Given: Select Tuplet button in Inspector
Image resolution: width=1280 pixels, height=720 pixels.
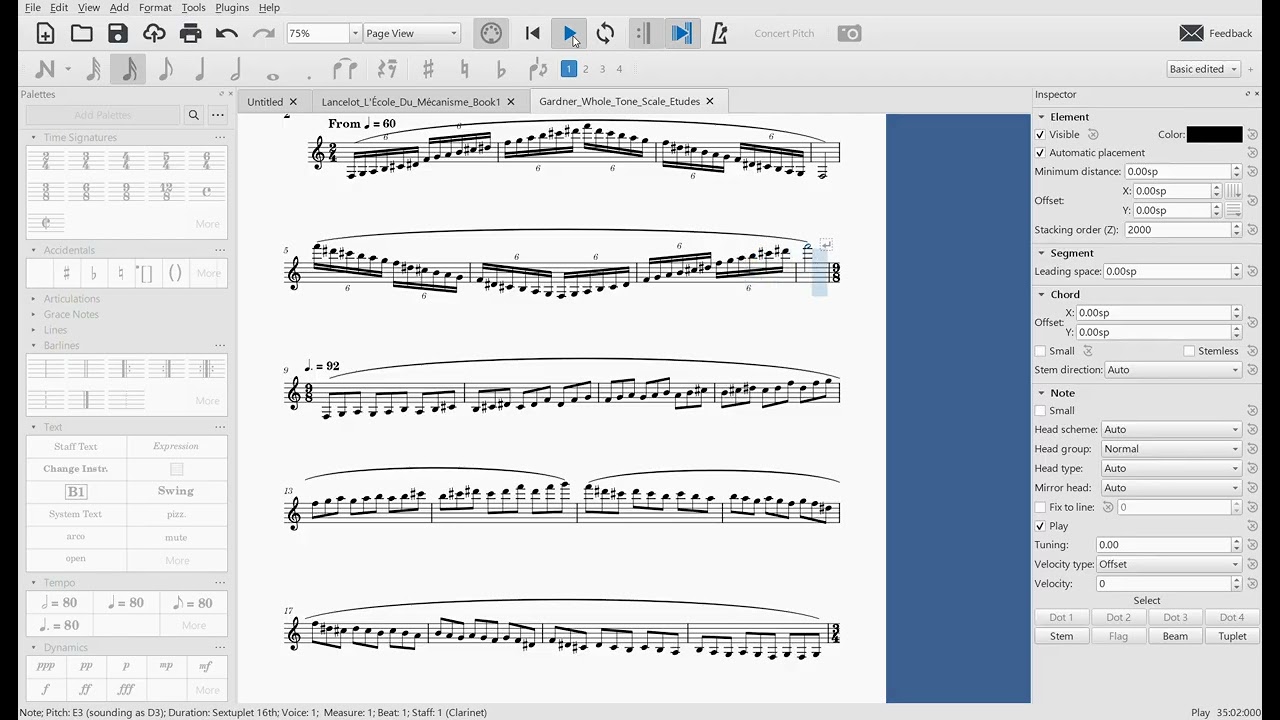Looking at the screenshot, I should pyautogui.click(x=1232, y=637).
